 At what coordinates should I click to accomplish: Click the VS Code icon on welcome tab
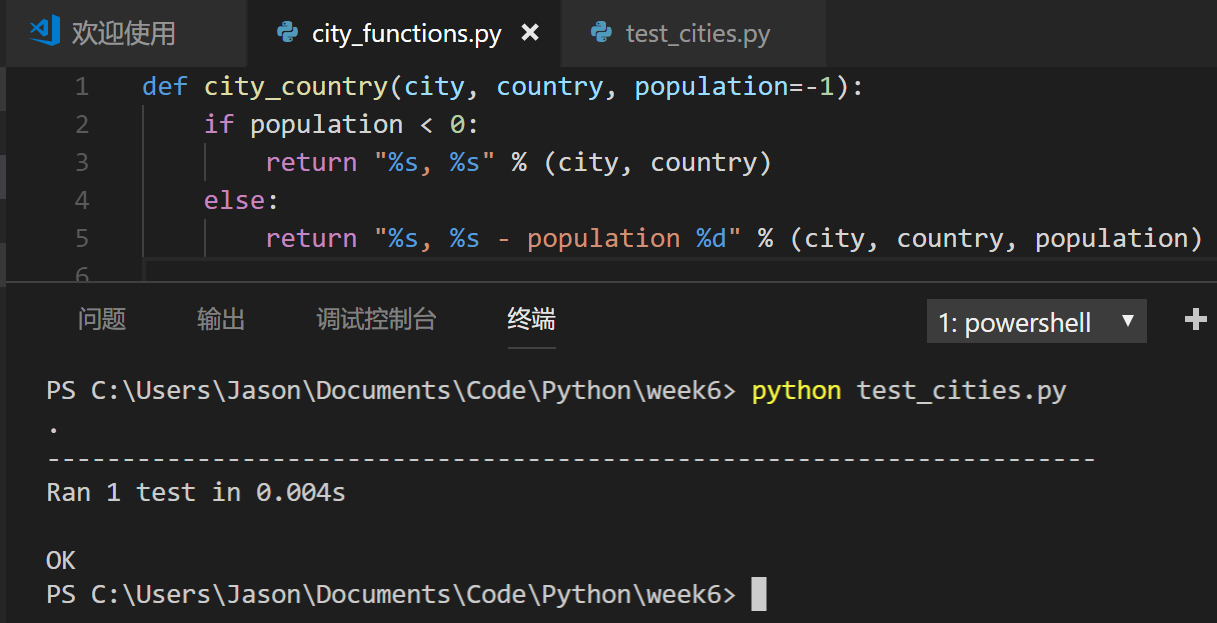pos(45,32)
